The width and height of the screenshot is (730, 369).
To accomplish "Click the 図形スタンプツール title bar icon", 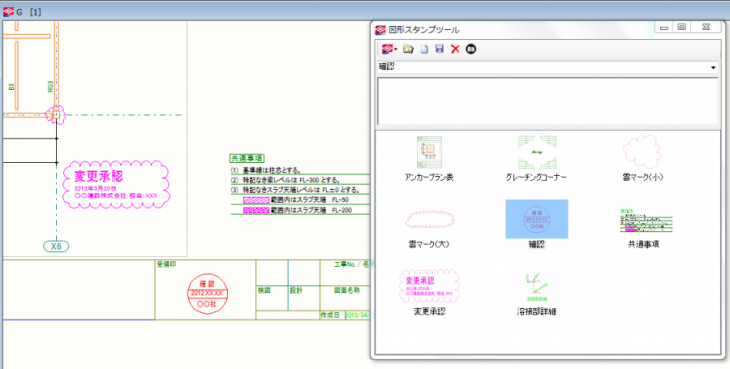I will [x=380, y=30].
